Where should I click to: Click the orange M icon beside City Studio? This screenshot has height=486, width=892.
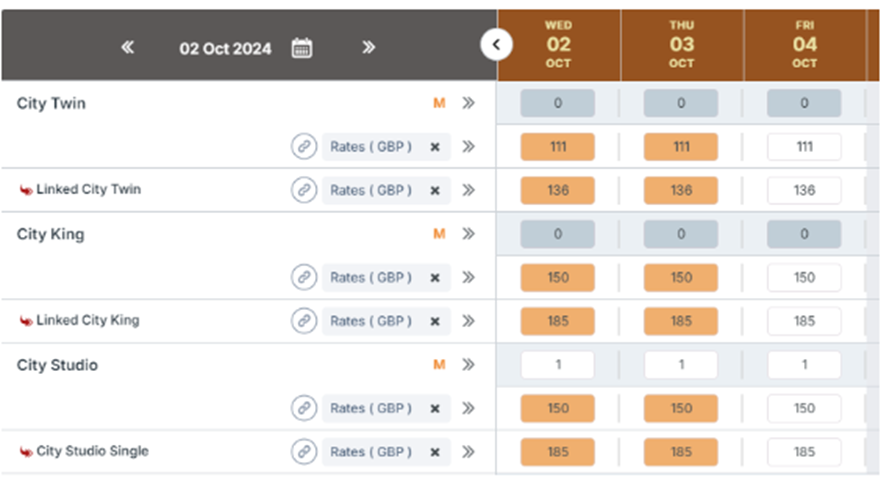[439, 365]
